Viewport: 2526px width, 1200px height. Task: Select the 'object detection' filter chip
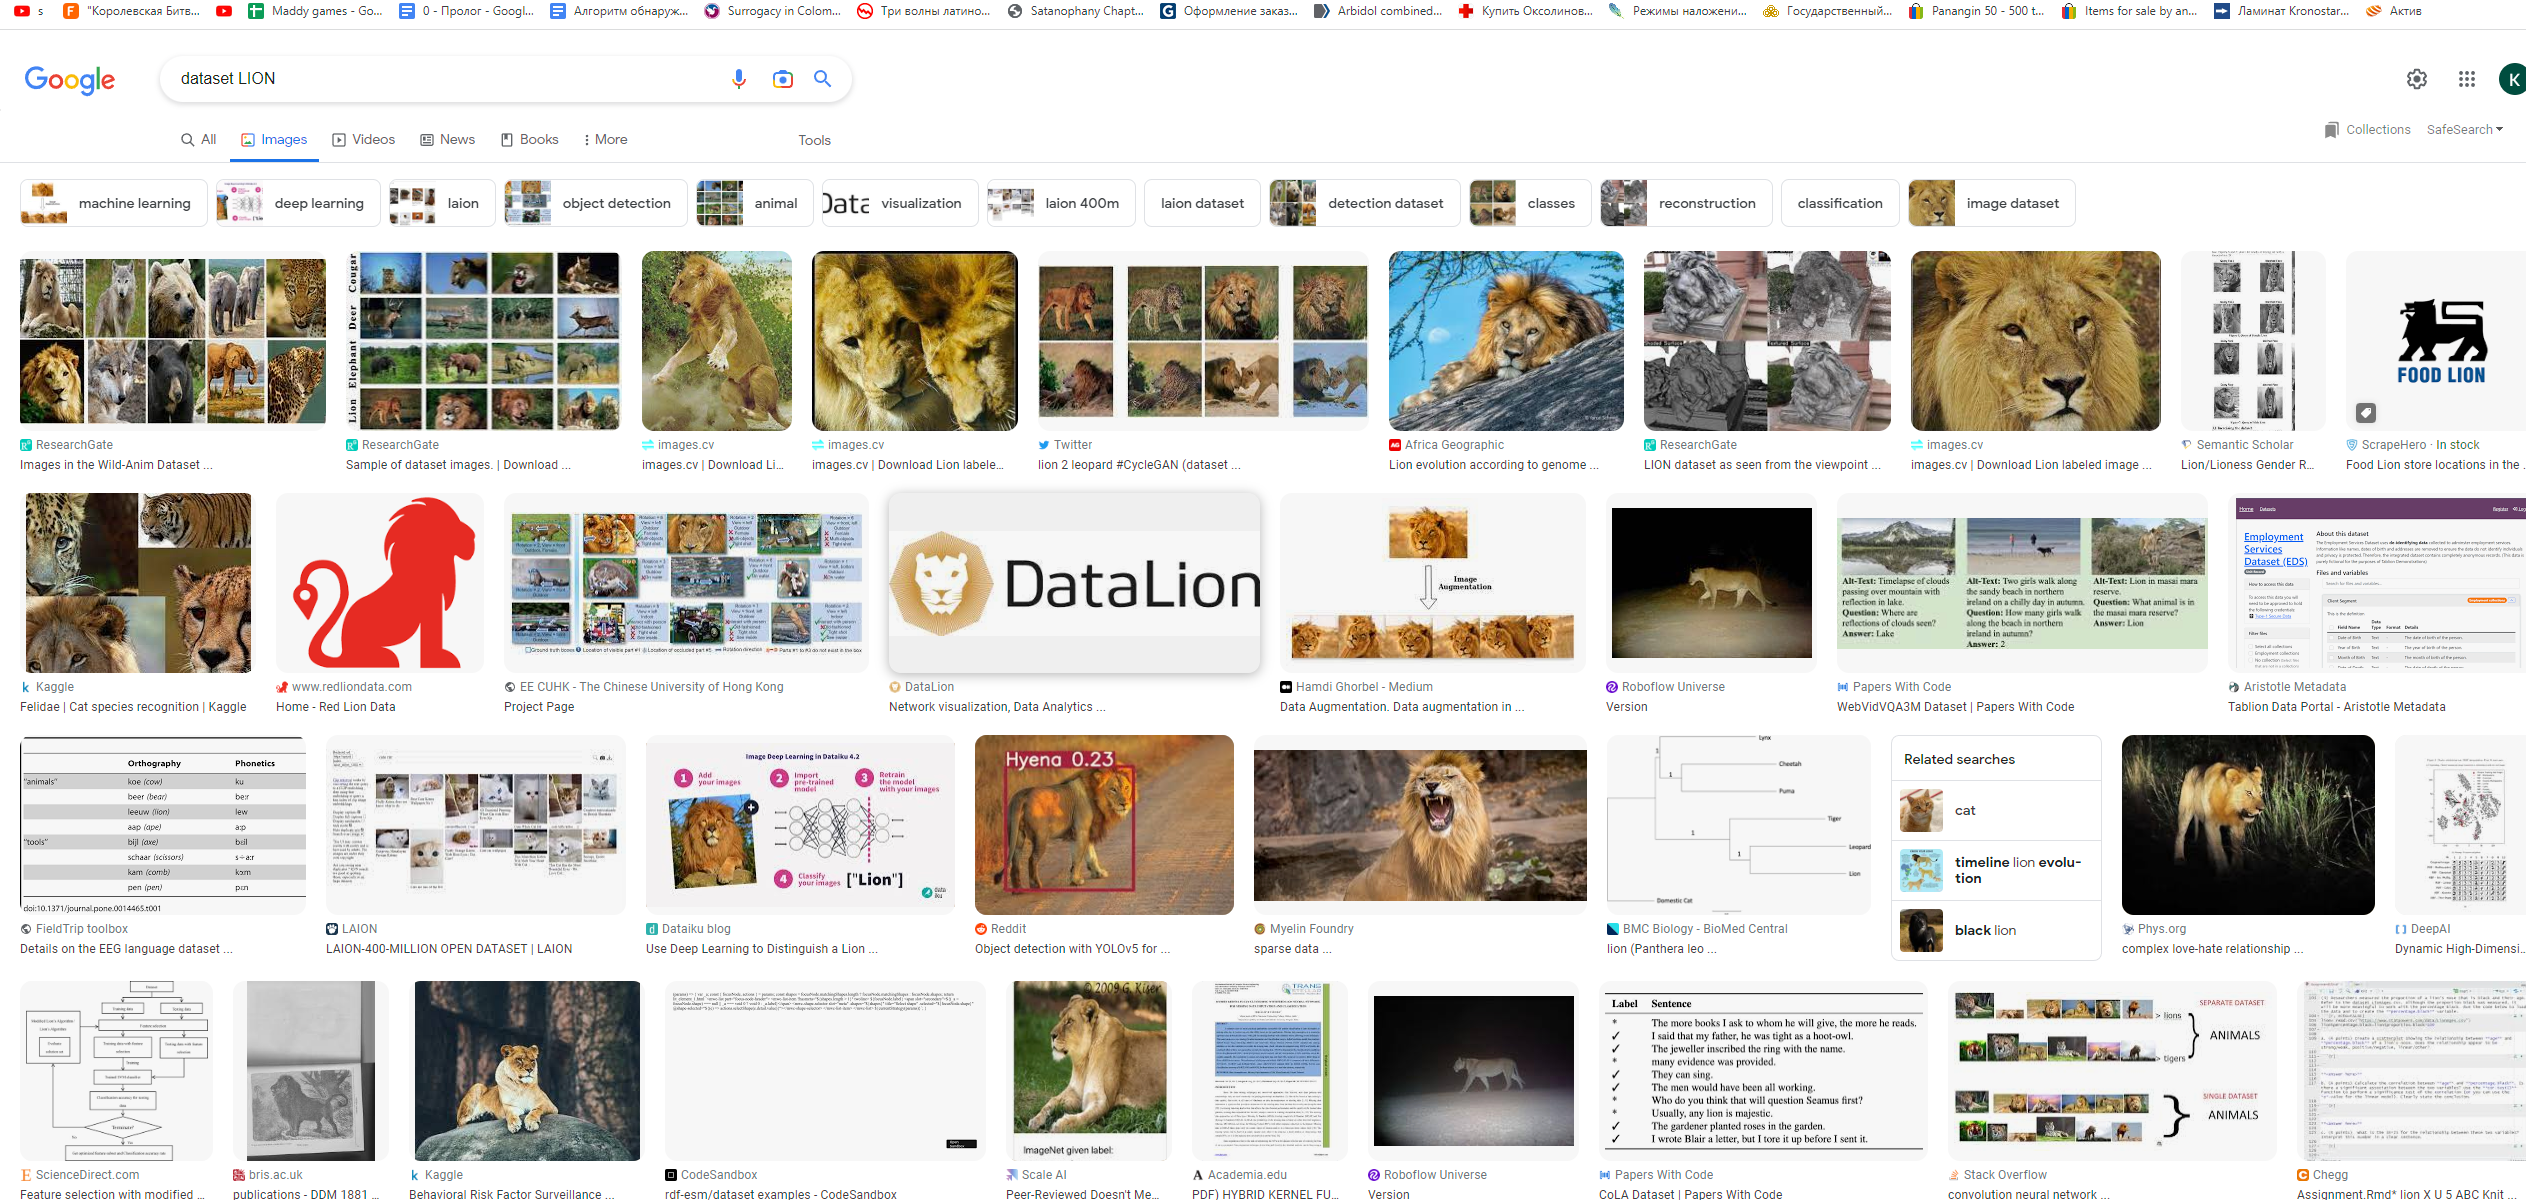coord(596,203)
